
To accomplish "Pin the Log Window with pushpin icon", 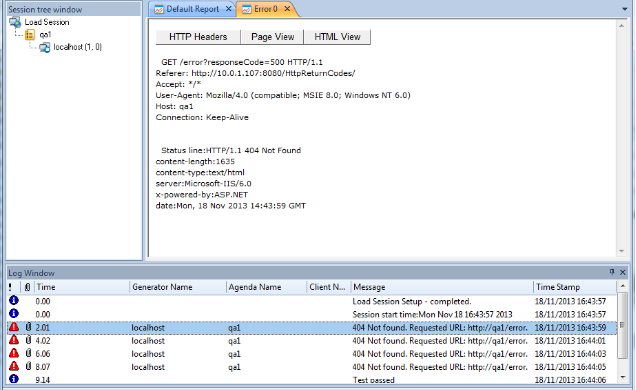I will point(612,272).
